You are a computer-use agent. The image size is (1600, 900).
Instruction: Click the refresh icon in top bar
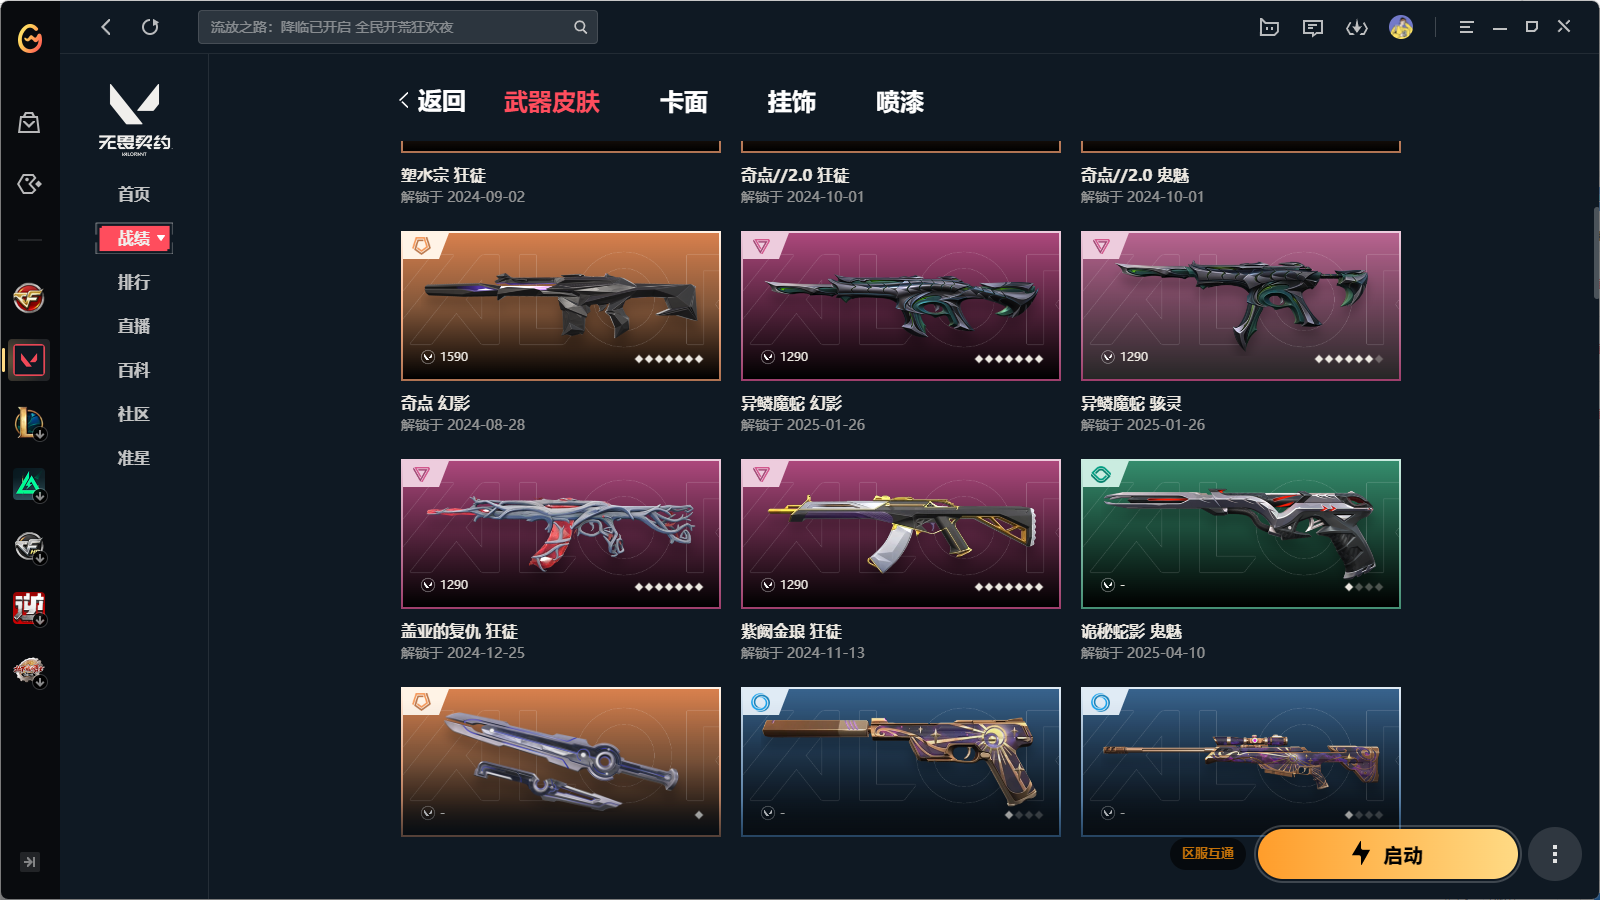pos(150,27)
